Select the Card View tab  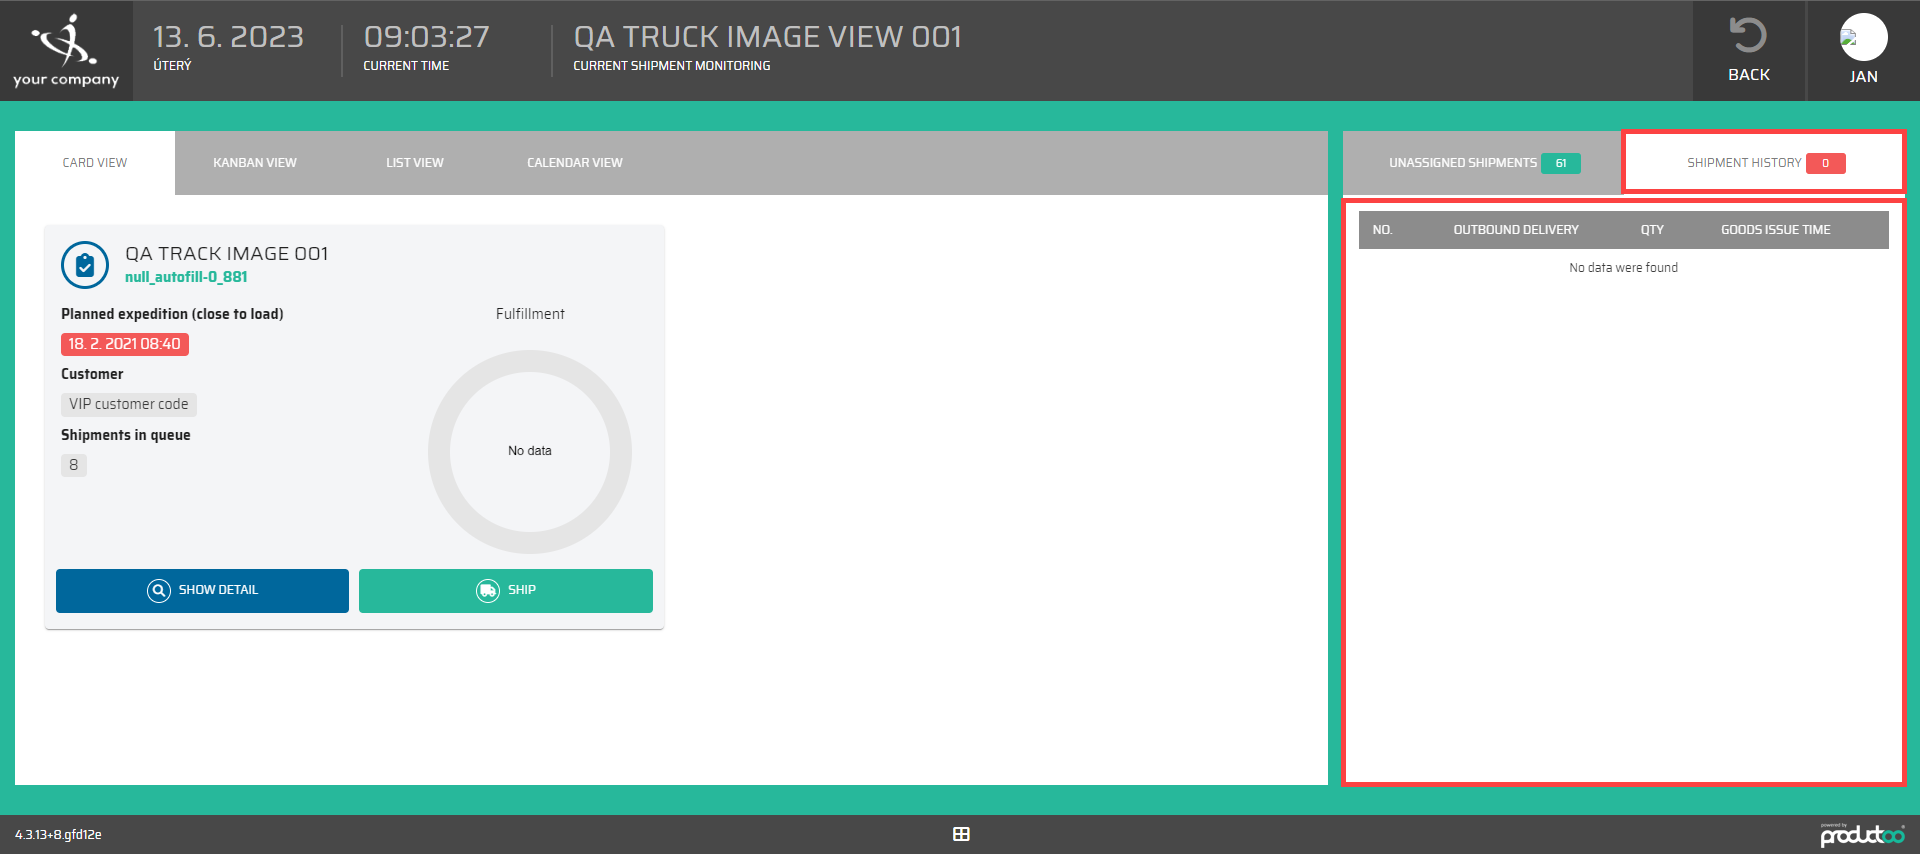click(95, 163)
